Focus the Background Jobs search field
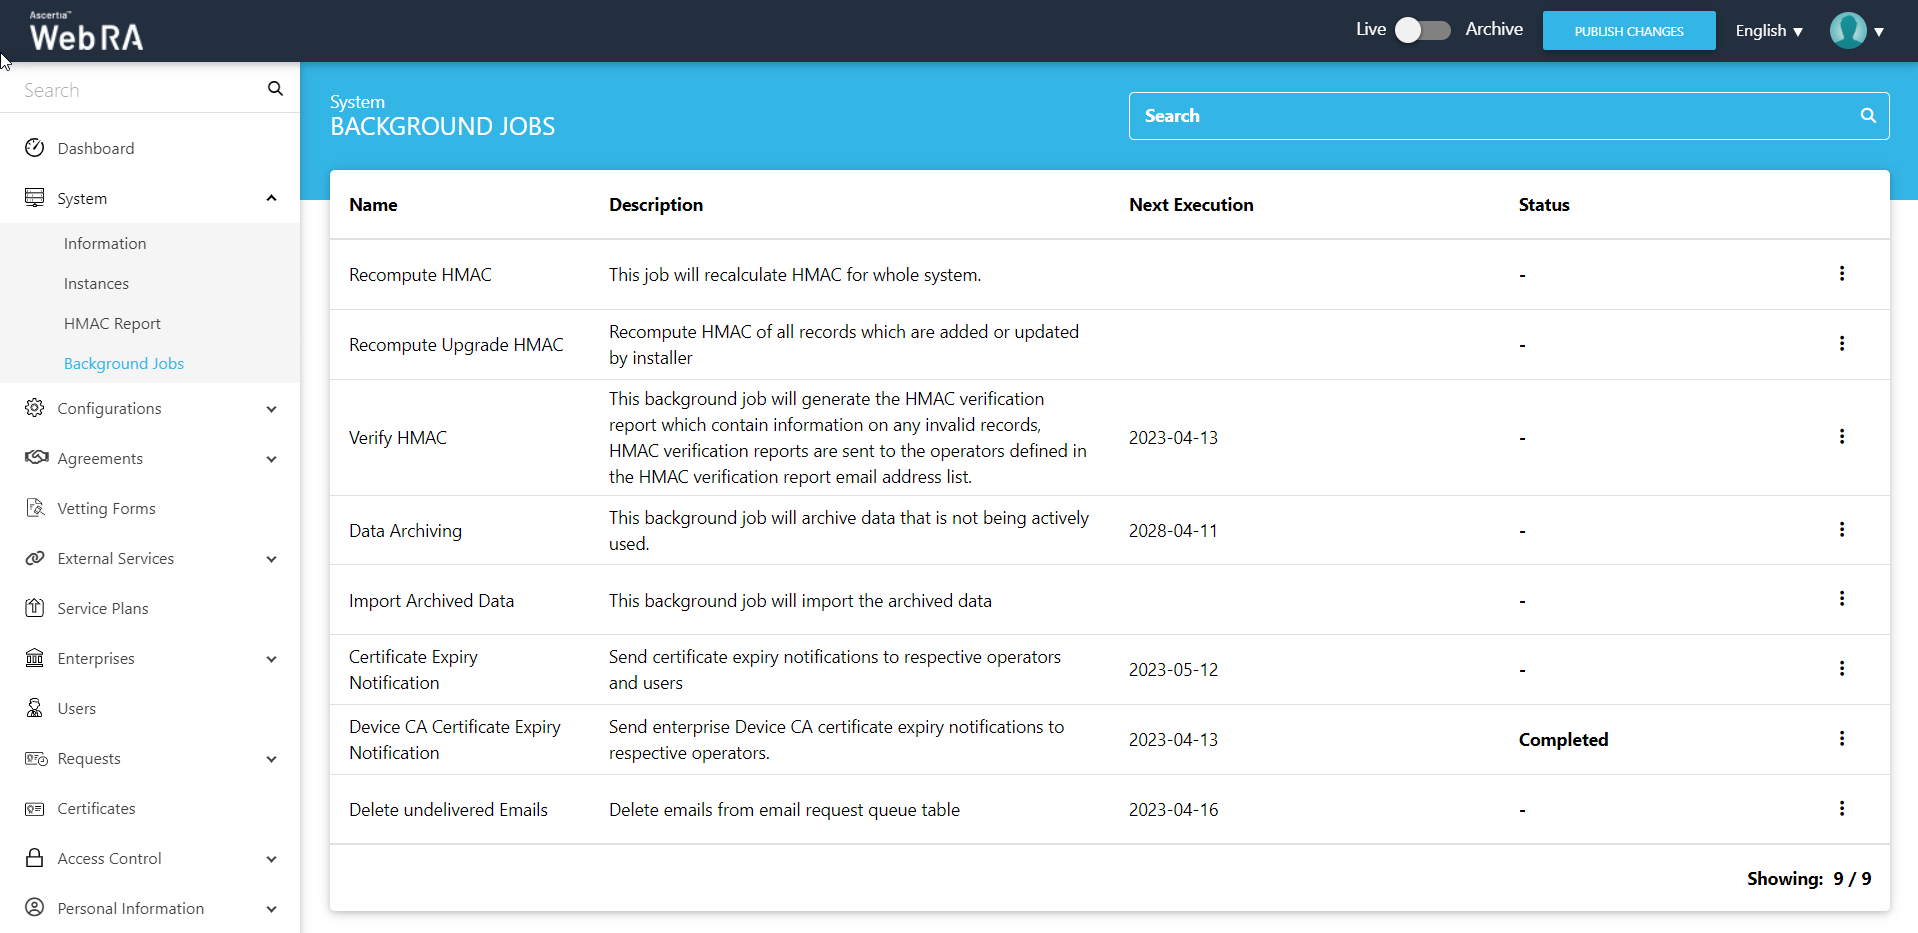 coord(1490,116)
